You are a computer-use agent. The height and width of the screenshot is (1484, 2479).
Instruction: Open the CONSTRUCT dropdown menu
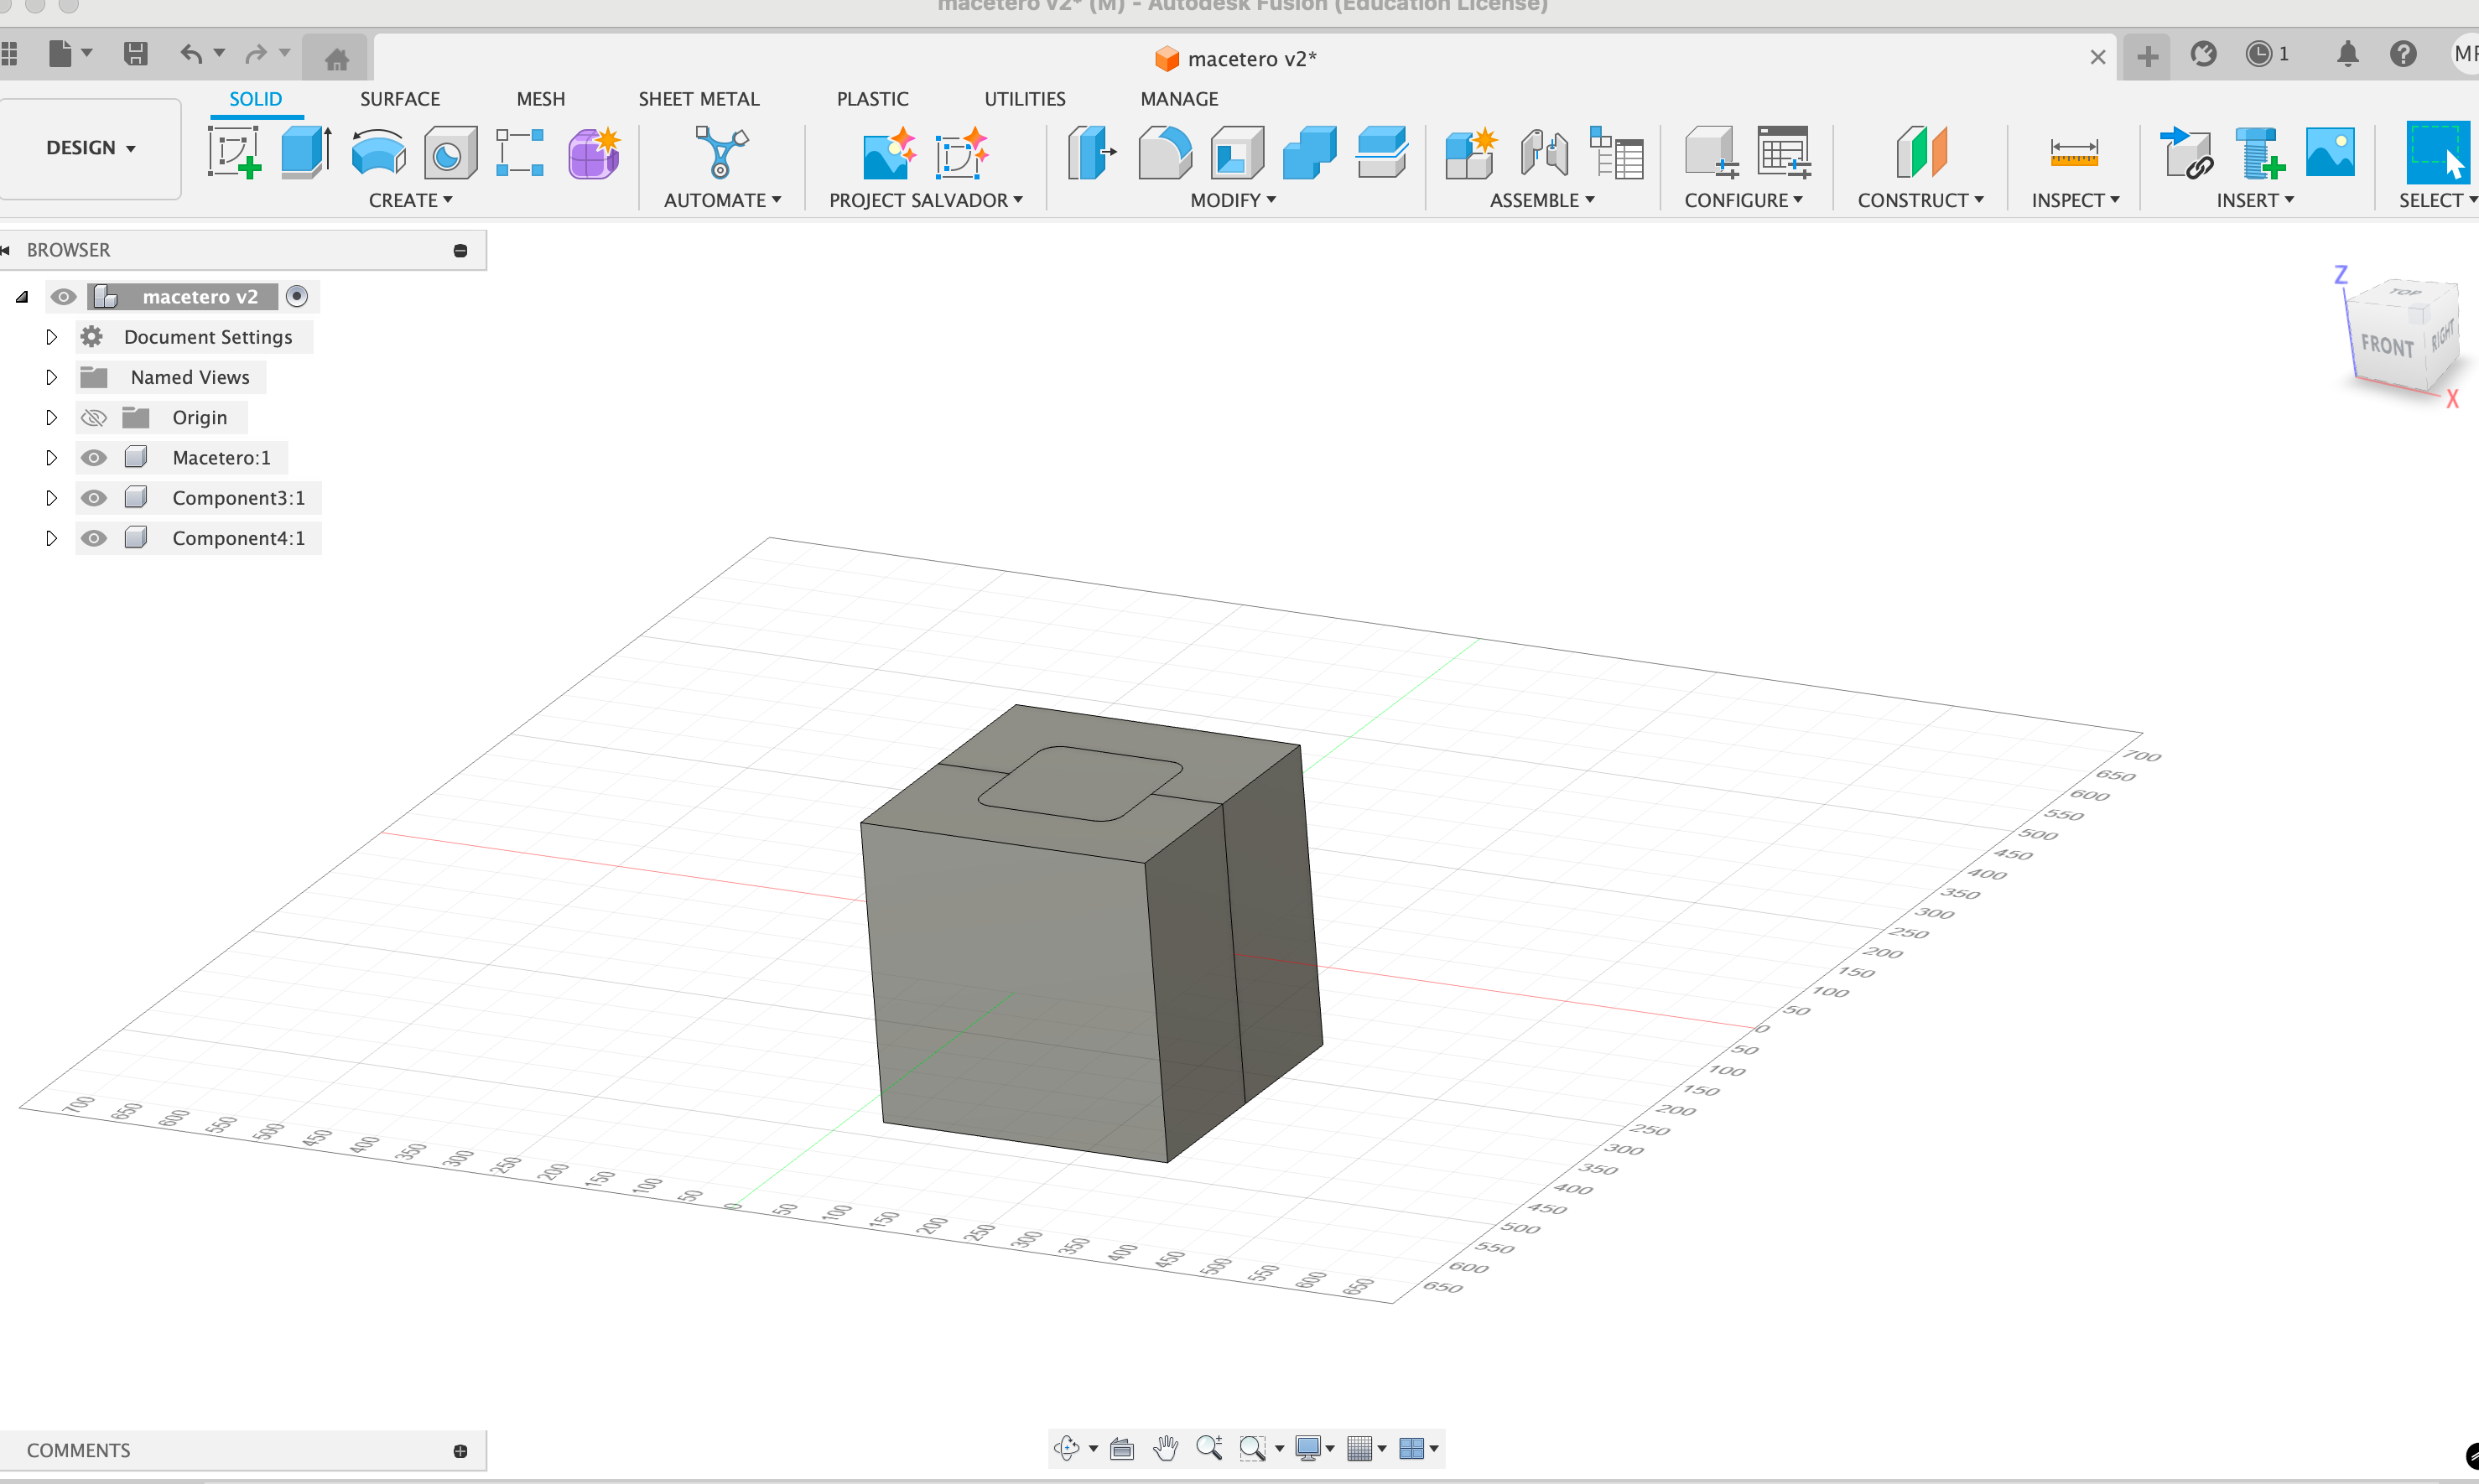point(1920,200)
